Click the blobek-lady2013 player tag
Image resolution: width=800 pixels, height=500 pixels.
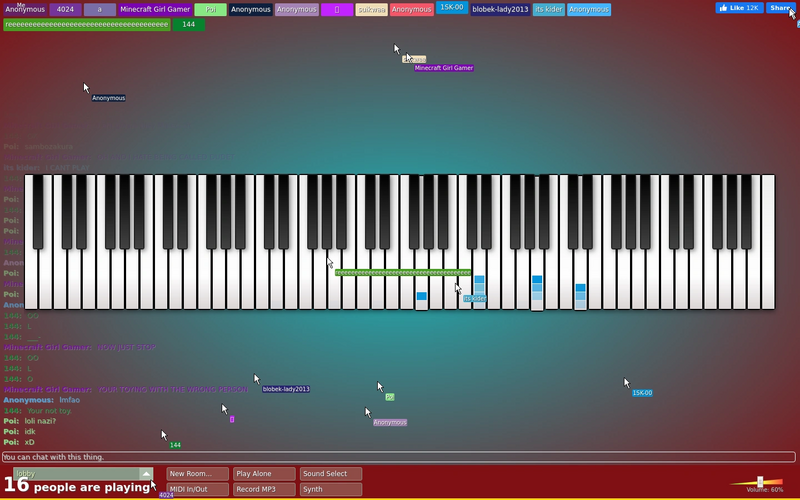500,9
